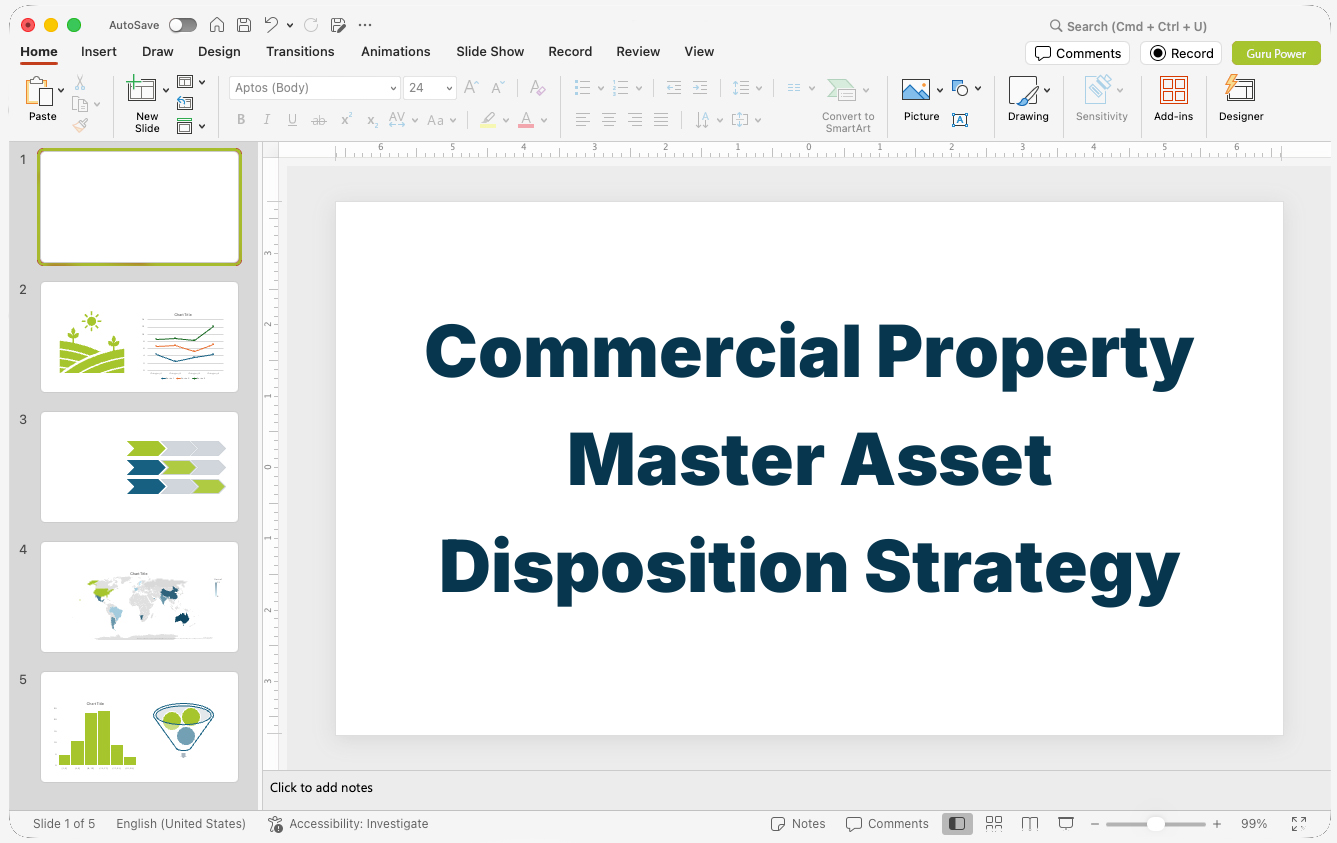1337x843 pixels.
Task: Open the Add-ins gallery
Action: [x=1173, y=99]
